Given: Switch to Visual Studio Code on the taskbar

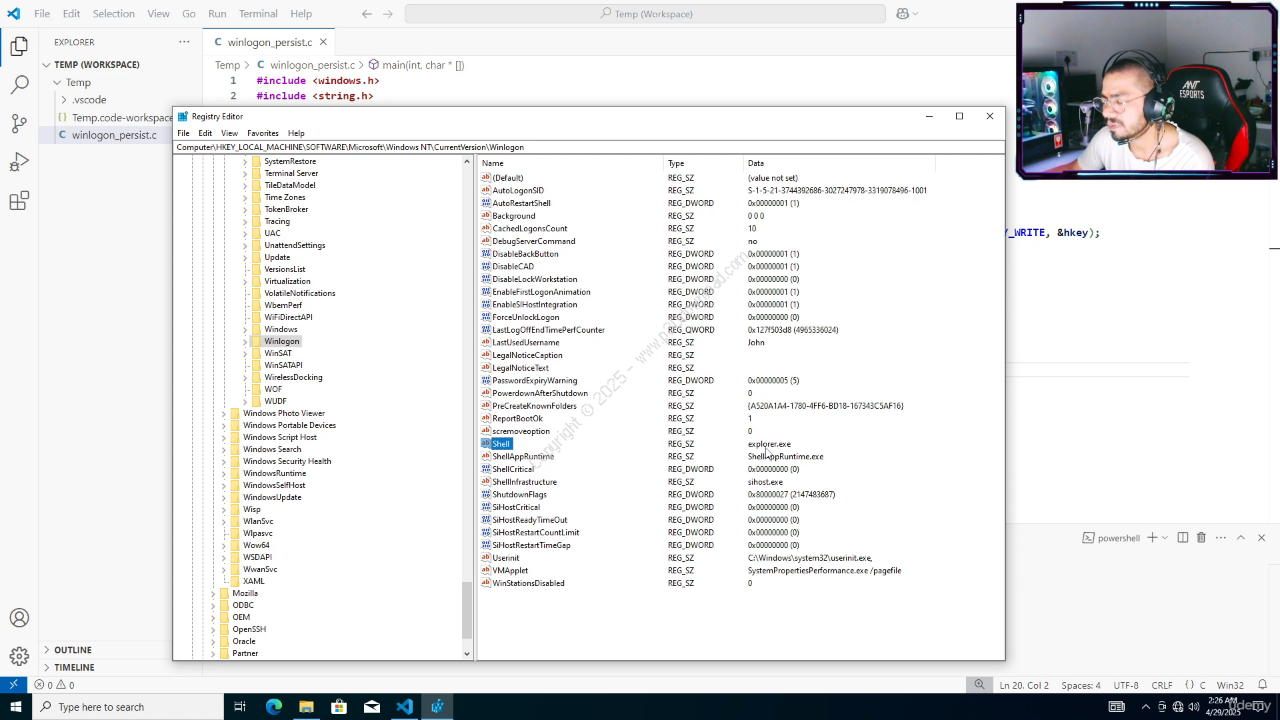Looking at the screenshot, I should [405, 707].
